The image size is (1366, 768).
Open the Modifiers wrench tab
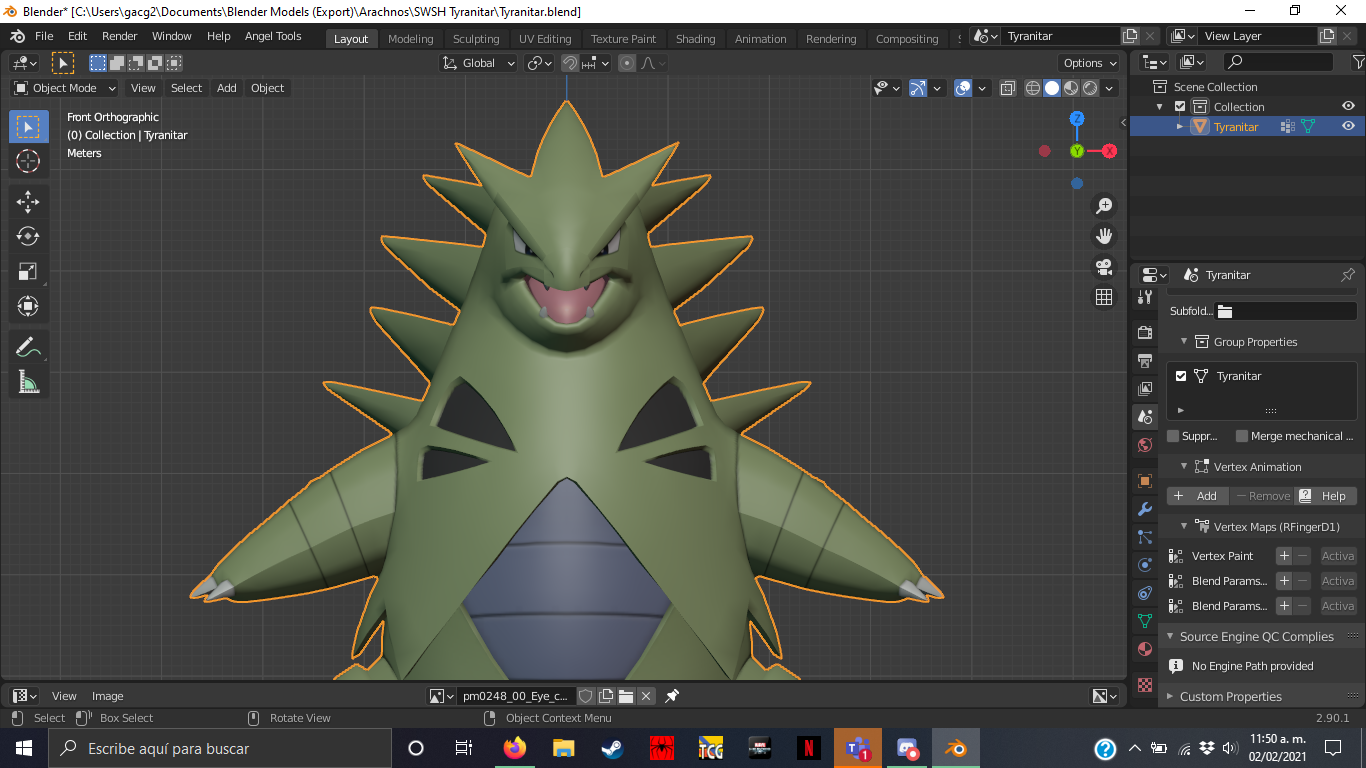coord(1145,509)
